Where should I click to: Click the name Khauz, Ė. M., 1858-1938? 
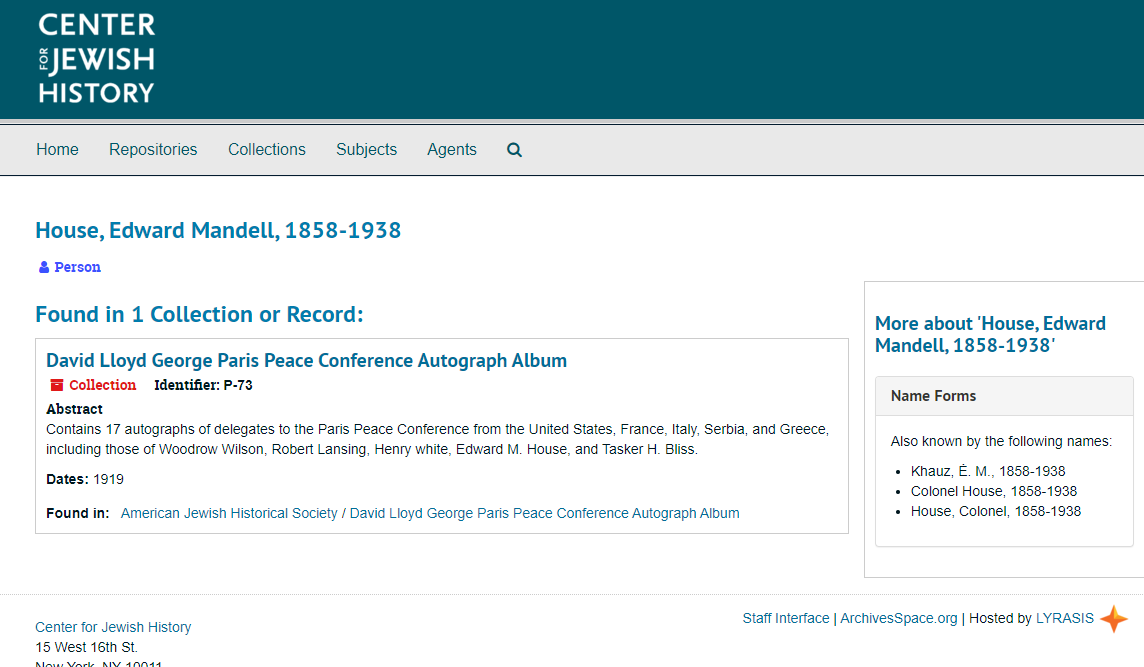(x=988, y=471)
